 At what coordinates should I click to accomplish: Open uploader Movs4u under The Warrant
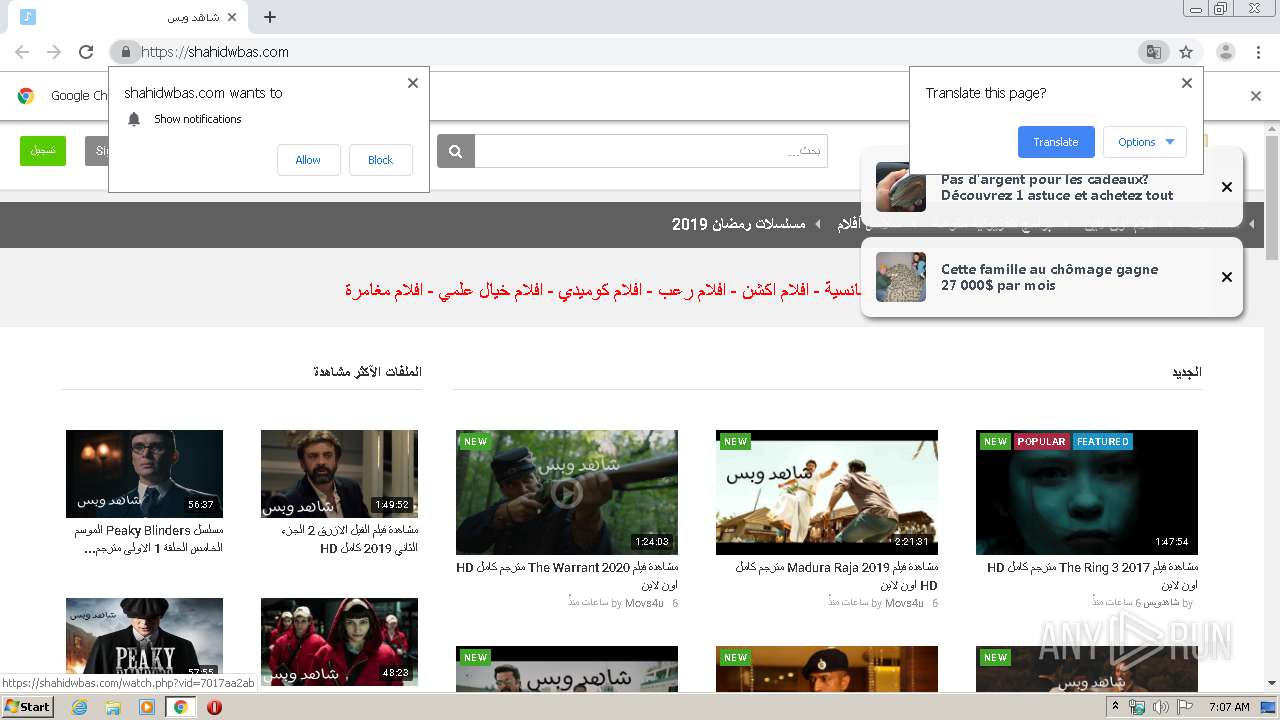pyautogui.click(x=644, y=603)
